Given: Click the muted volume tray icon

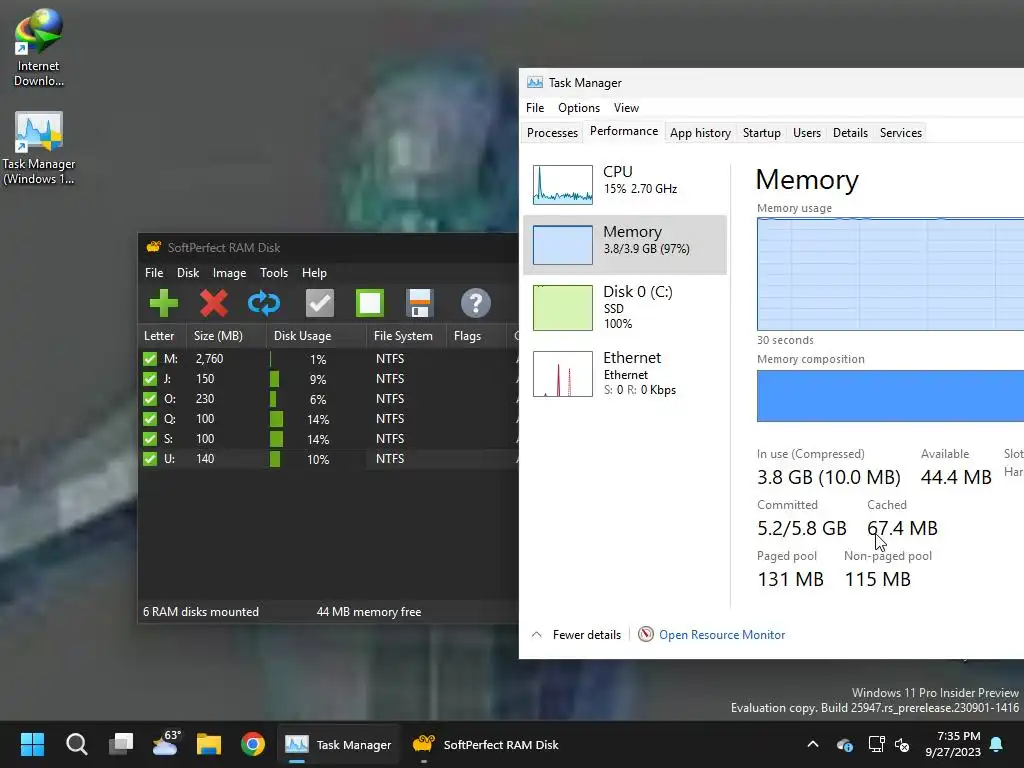Looking at the screenshot, I should (903, 744).
